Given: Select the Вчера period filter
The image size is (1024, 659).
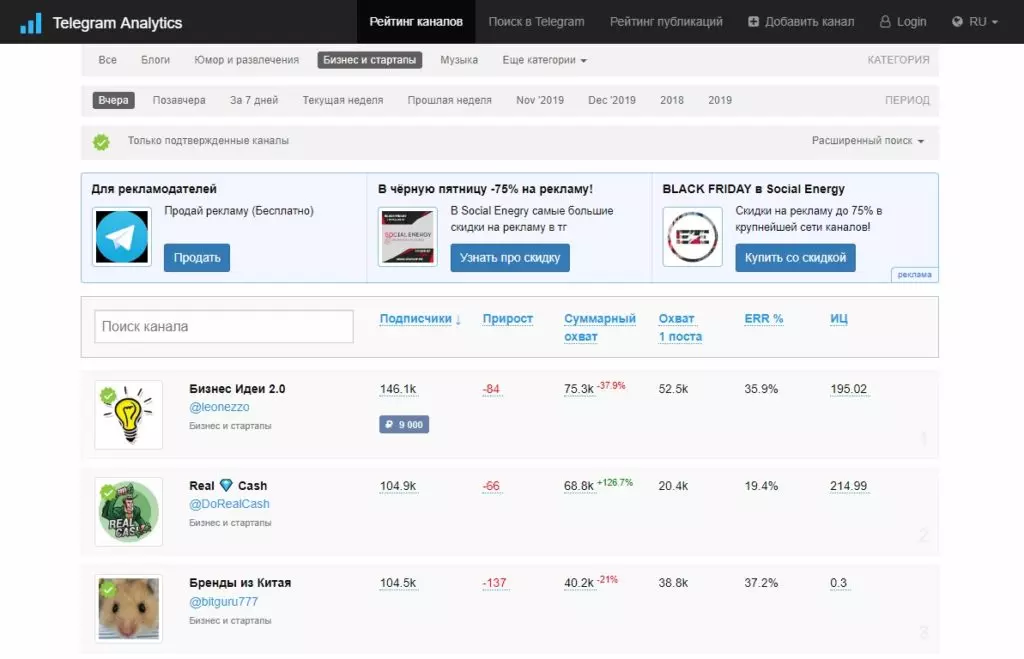Looking at the screenshot, I should [x=113, y=100].
